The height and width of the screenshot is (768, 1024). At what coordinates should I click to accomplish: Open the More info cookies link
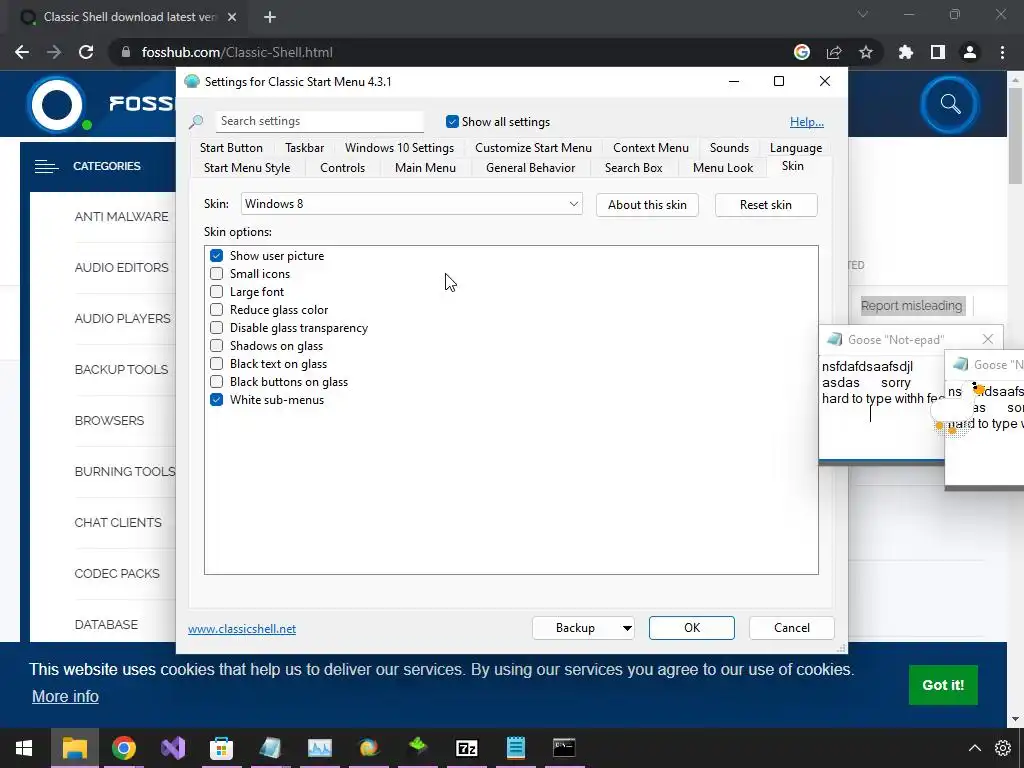[x=65, y=696]
